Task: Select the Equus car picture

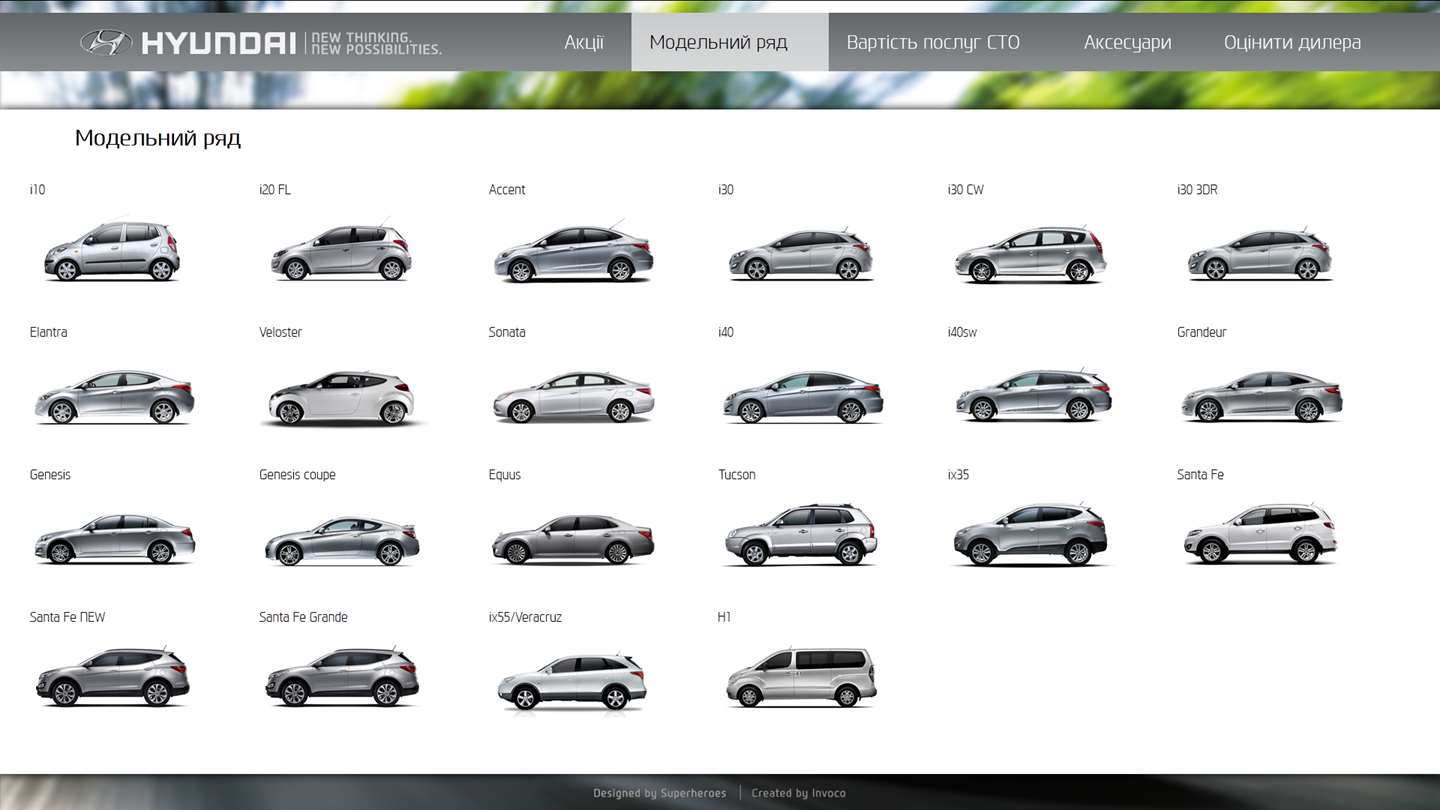Action: [x=573, y=539]
